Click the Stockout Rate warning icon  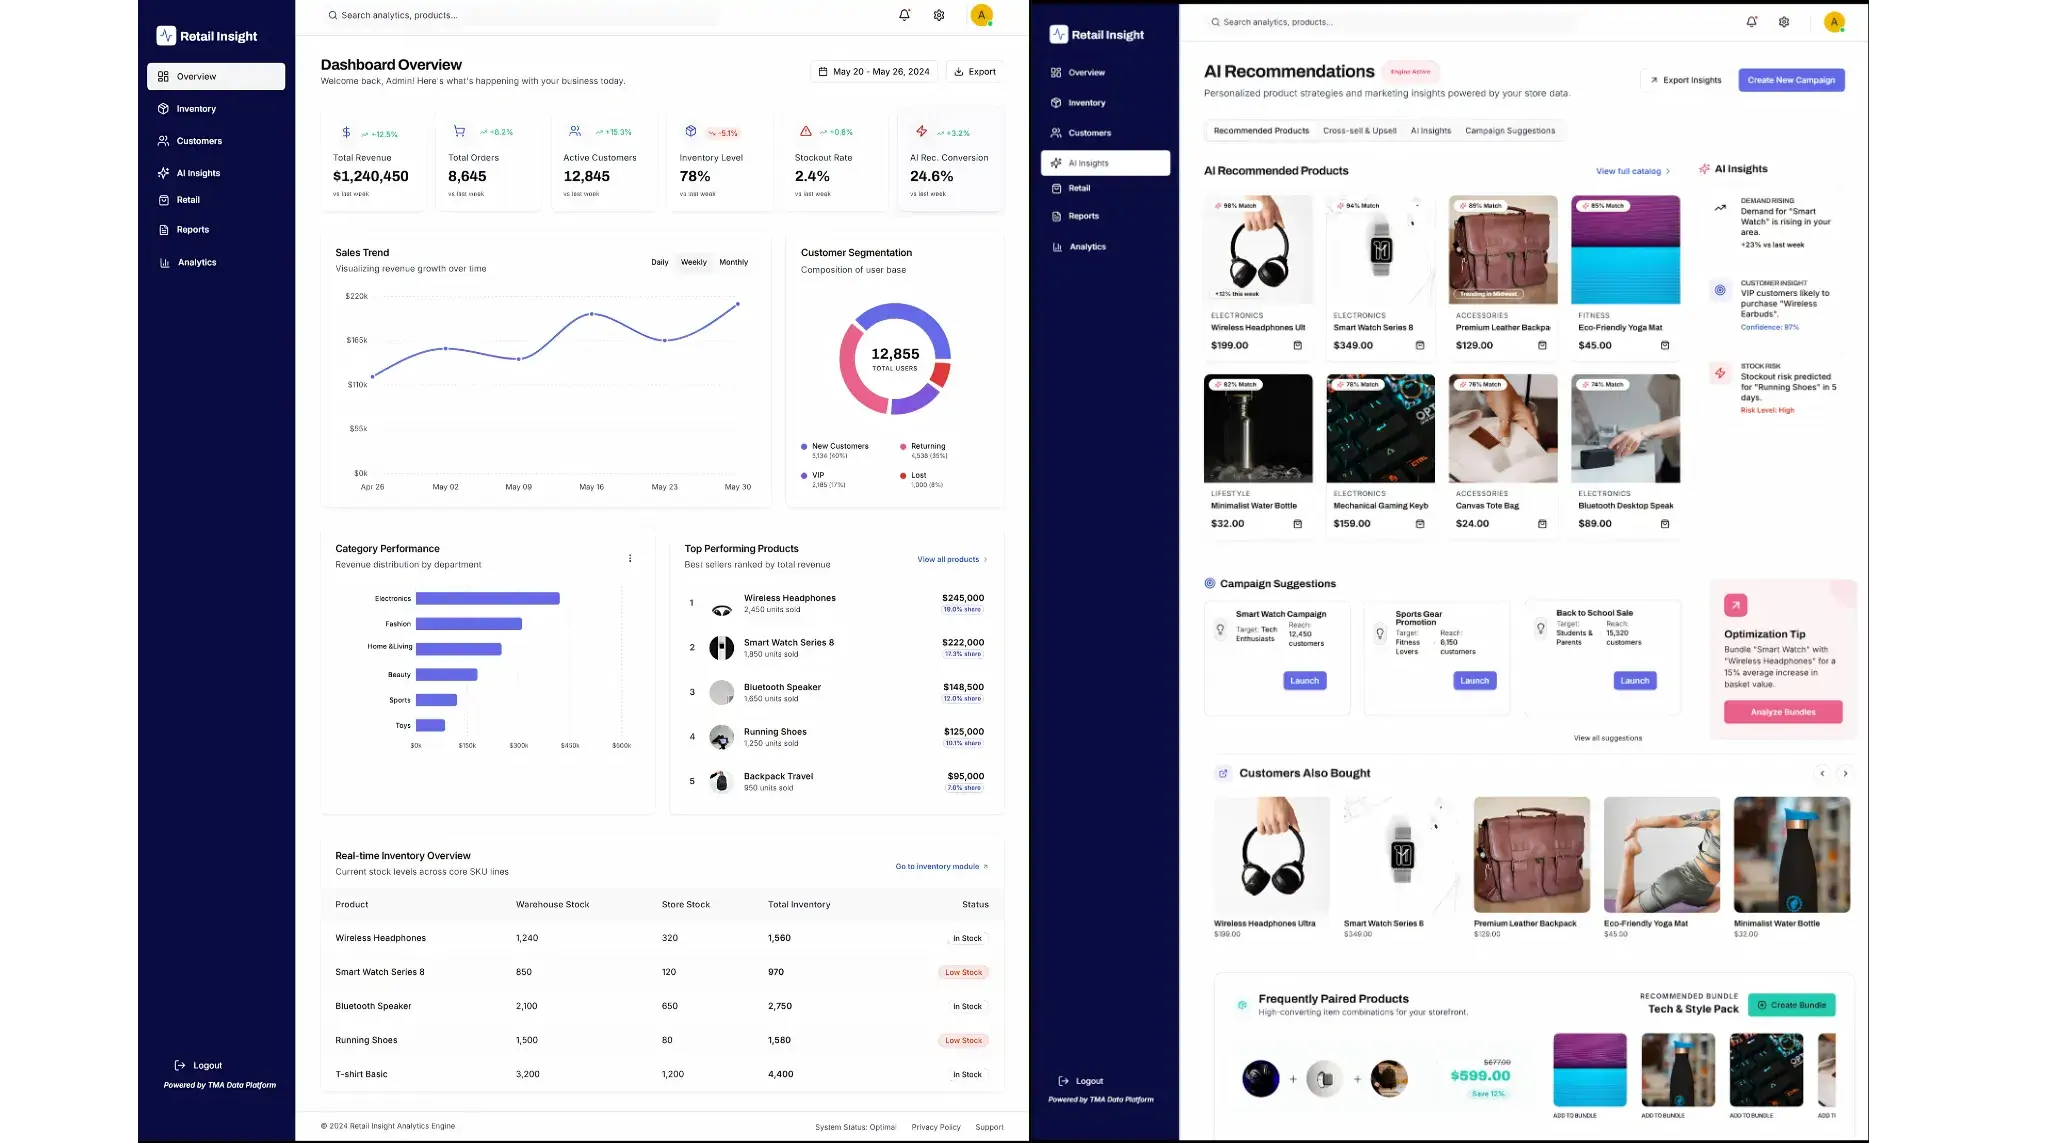[x=806, y=131]
